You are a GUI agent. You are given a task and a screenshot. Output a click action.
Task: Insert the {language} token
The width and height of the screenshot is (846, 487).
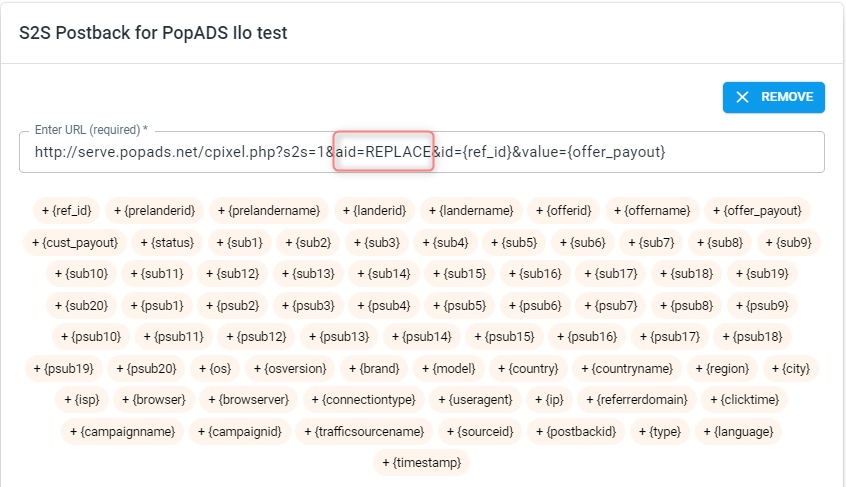[x=738, y=431]
